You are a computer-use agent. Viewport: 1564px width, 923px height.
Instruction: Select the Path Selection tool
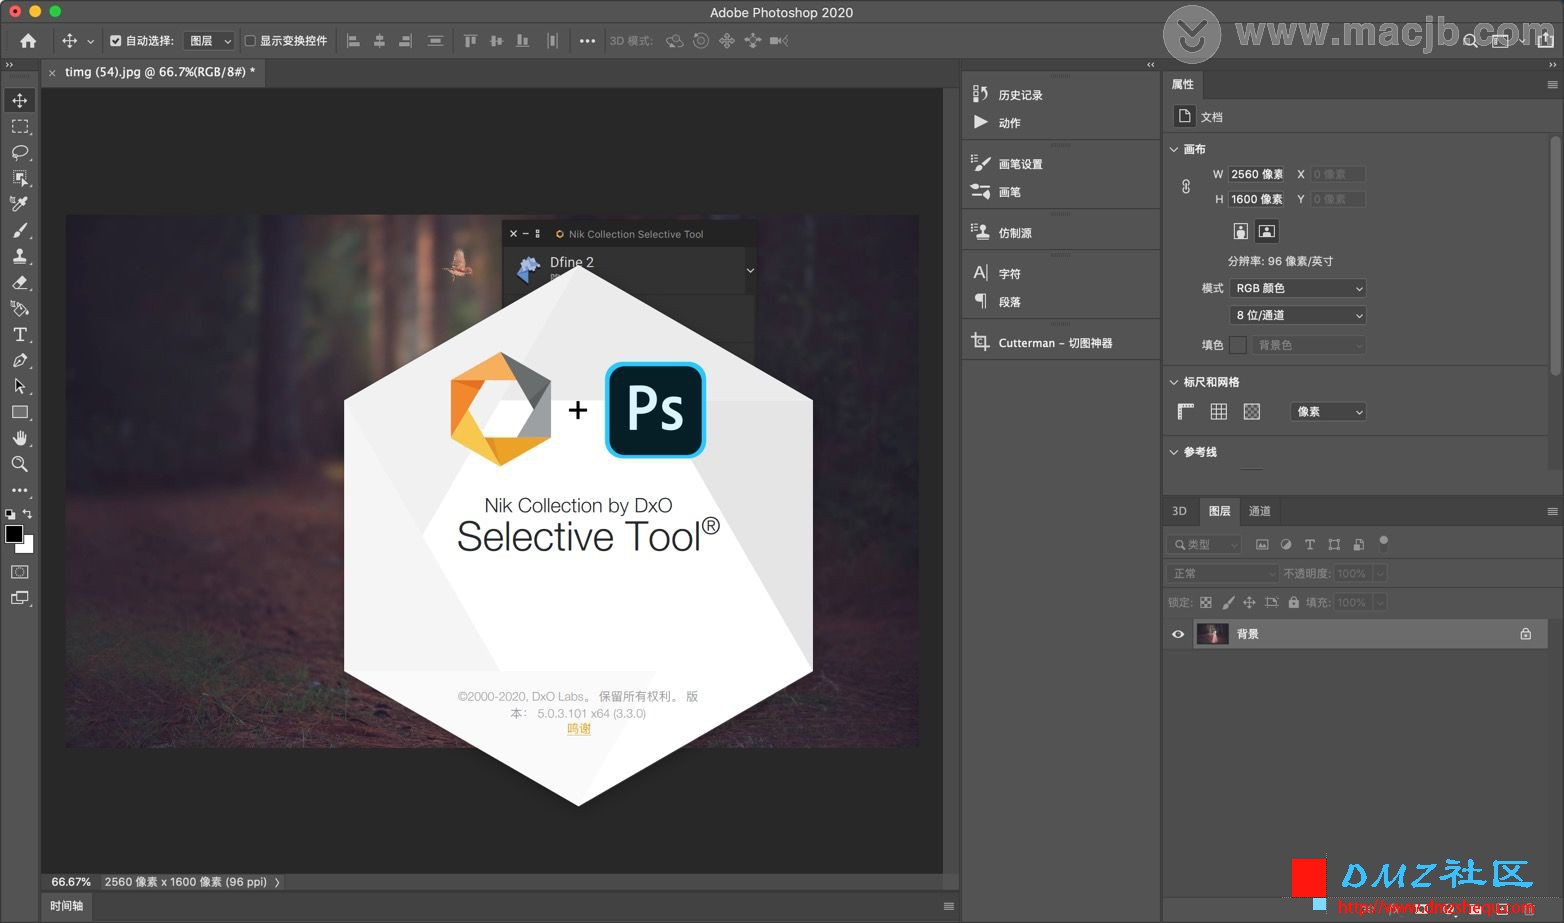coord(20,386)
